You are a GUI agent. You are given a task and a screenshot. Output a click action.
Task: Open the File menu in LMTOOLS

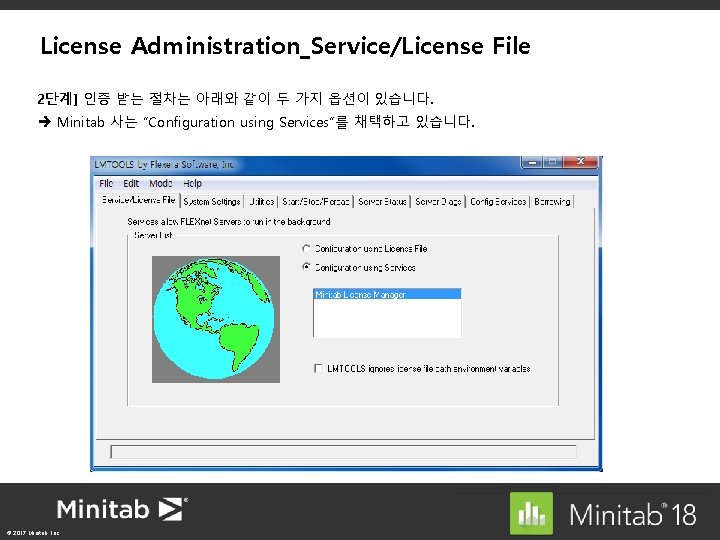106,183
